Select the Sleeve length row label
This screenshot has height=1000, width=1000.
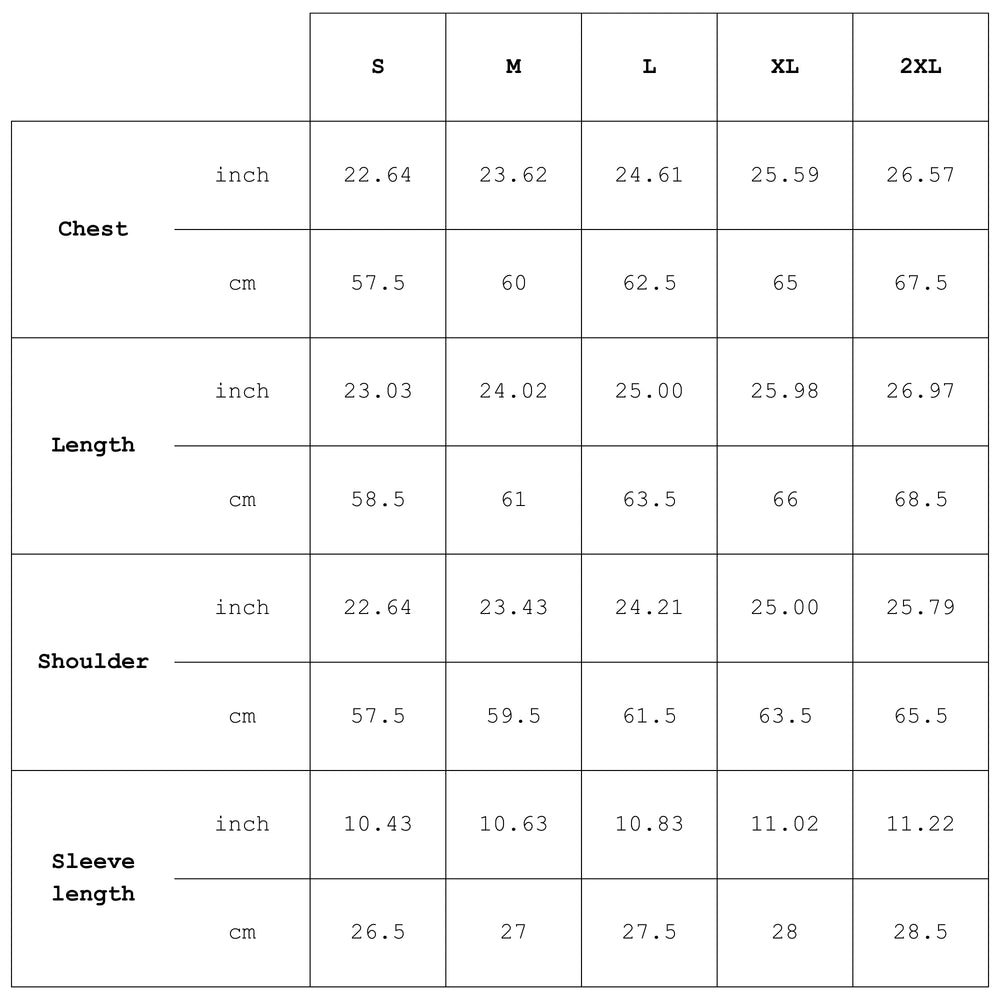click(93, 877)
